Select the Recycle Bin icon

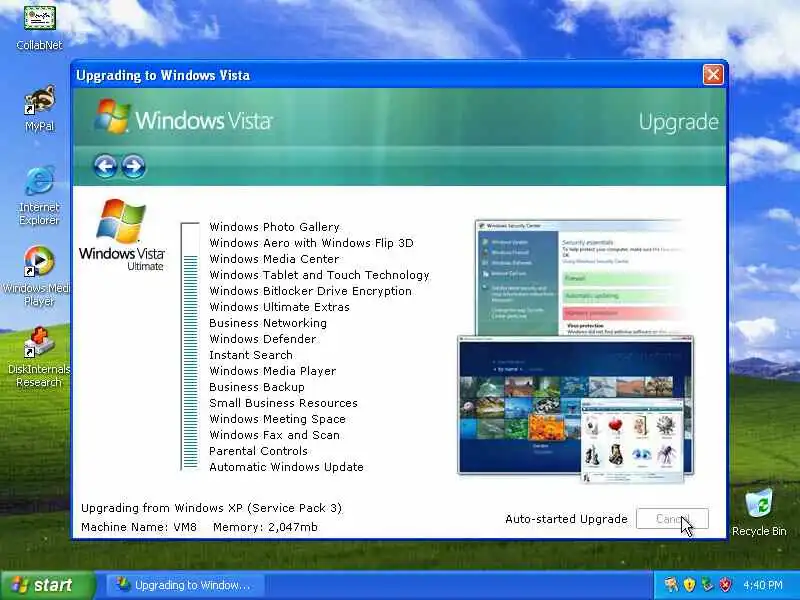point(759,512)
